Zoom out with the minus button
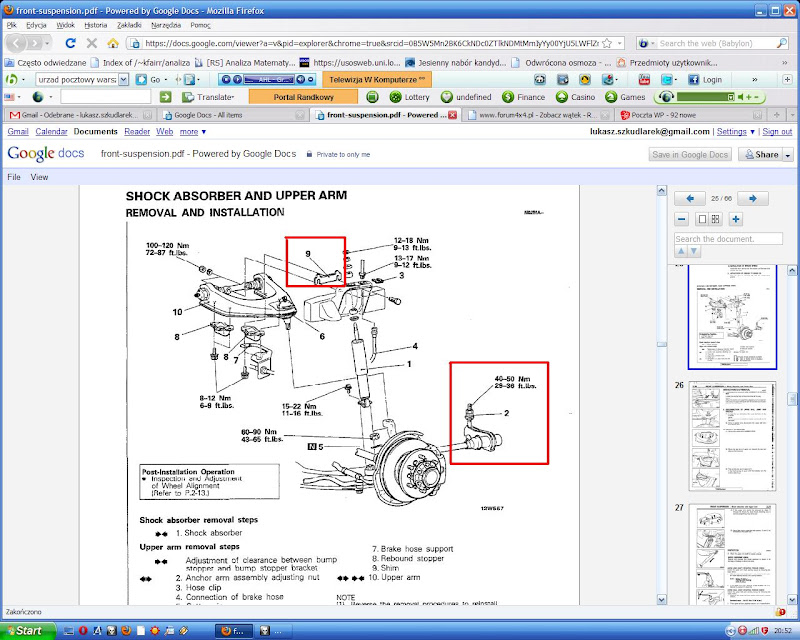The image size is (800, 640). point(682,219)
